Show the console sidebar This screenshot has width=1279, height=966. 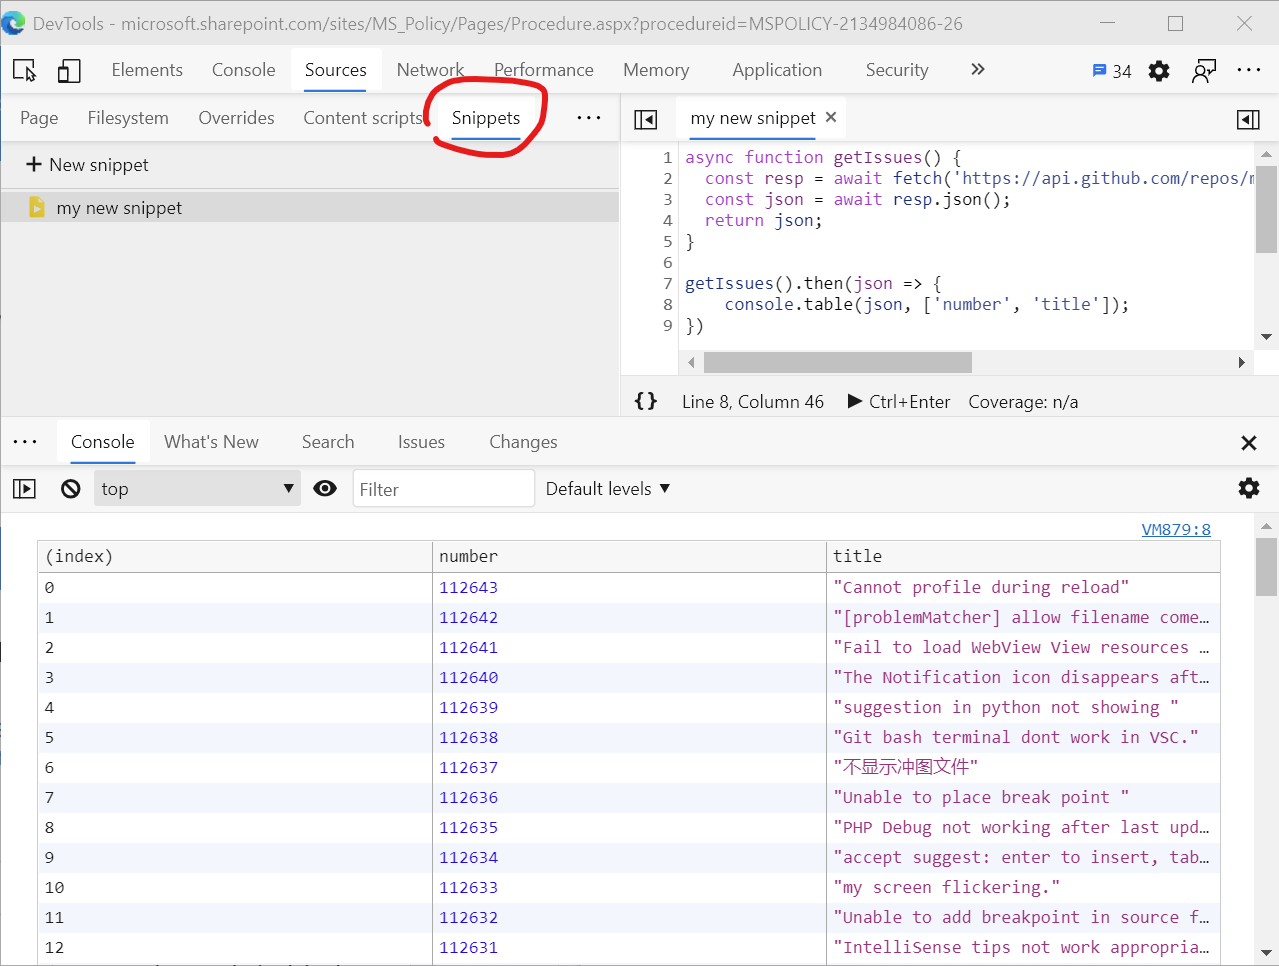[x=24, y=489]
